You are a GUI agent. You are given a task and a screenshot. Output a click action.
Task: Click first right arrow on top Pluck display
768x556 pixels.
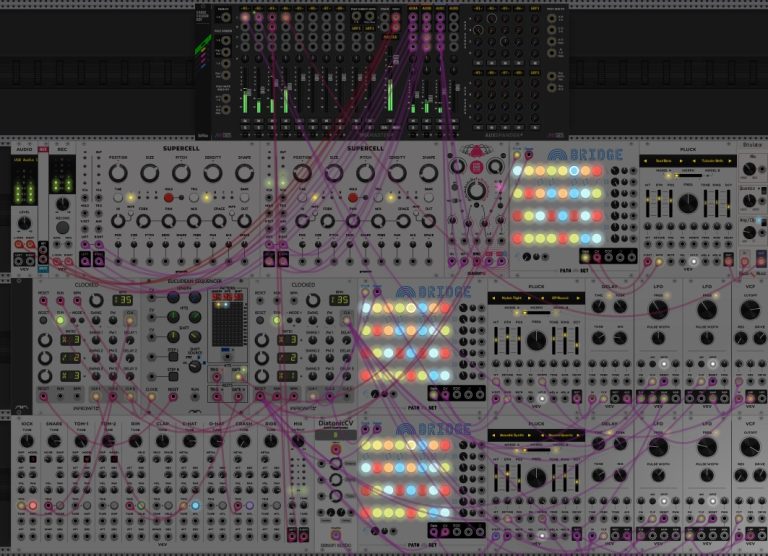coord(680,161)
